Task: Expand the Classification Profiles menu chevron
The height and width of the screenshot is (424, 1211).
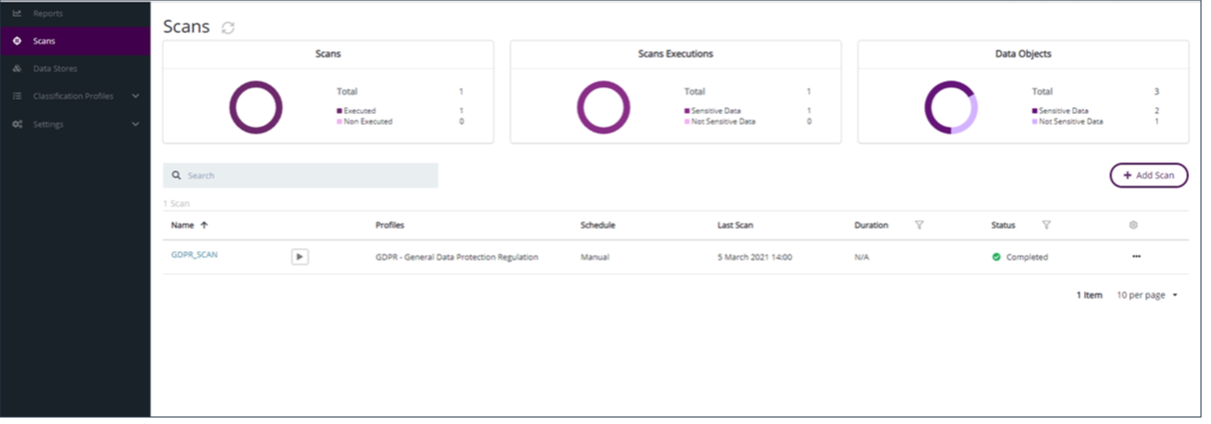Action: point(135,96)
